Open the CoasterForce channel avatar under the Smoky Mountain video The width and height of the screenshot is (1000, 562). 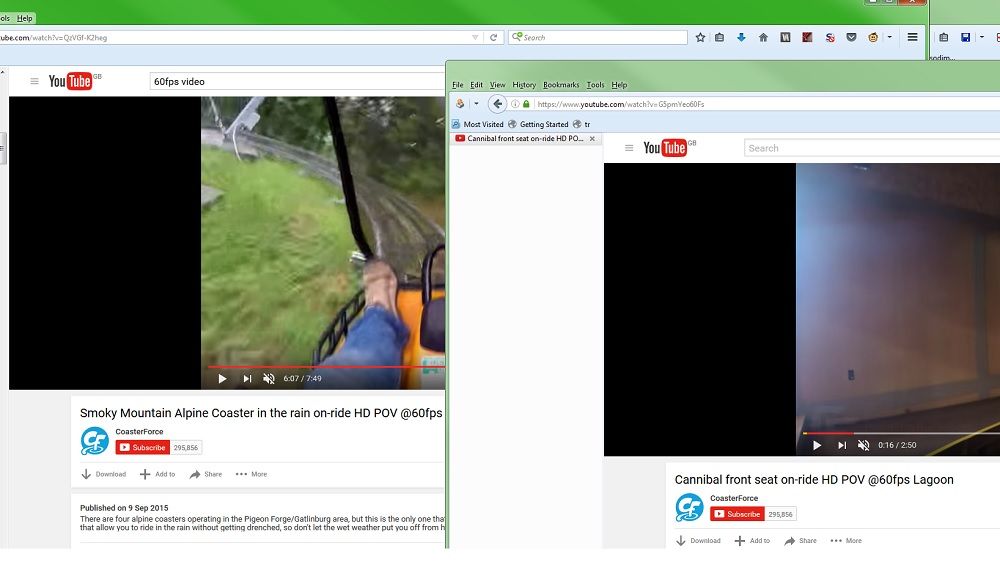[x=94, y=441]
